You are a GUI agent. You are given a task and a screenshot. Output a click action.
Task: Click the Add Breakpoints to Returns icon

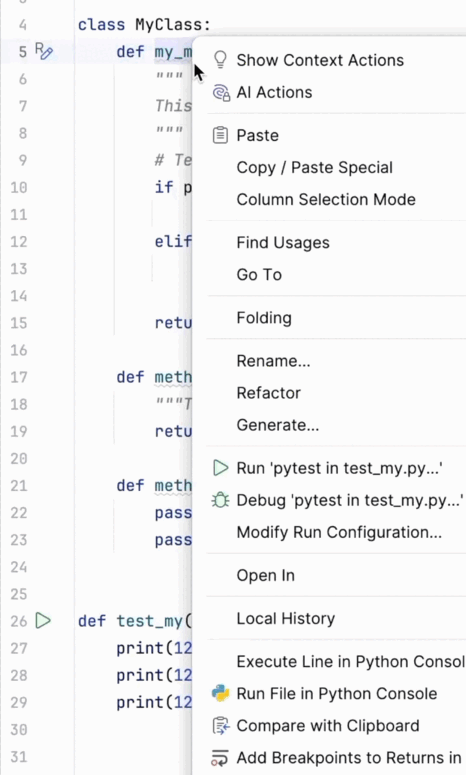pyautogui.click(x=220, y=758)
